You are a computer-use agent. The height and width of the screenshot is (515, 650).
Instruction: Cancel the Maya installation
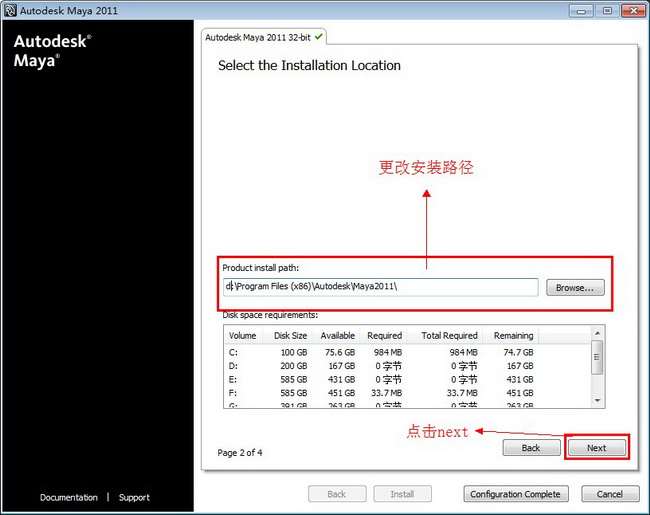(x=610, y=494)
